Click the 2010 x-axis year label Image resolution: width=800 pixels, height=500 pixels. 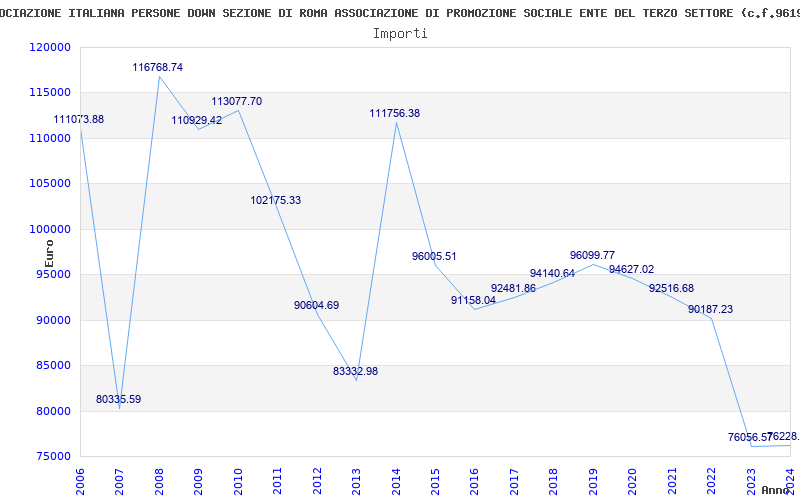coord(238,480)
